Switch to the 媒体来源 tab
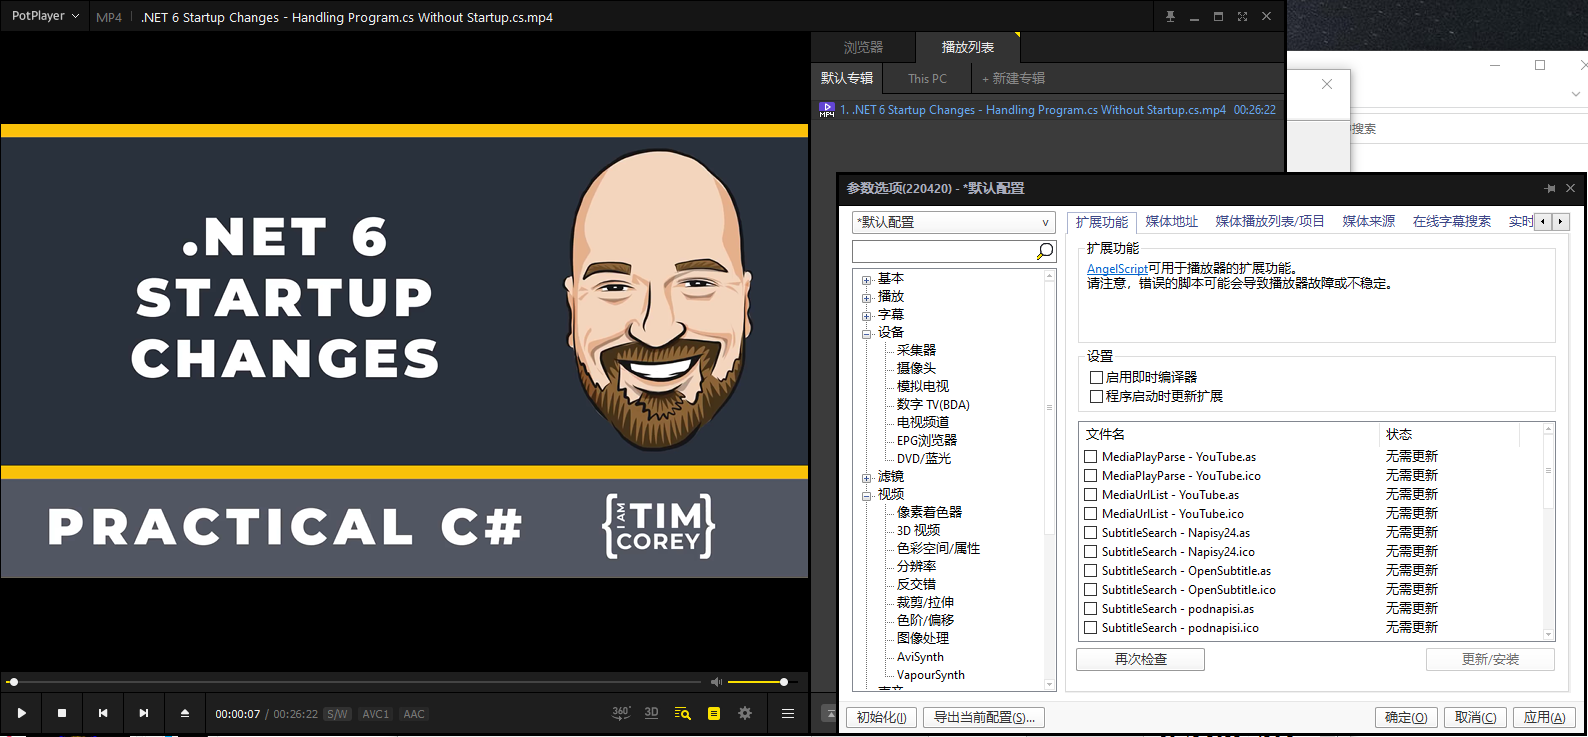Screen dimensions: 1588x737 pyautogui.click(x=1368, y=222)
